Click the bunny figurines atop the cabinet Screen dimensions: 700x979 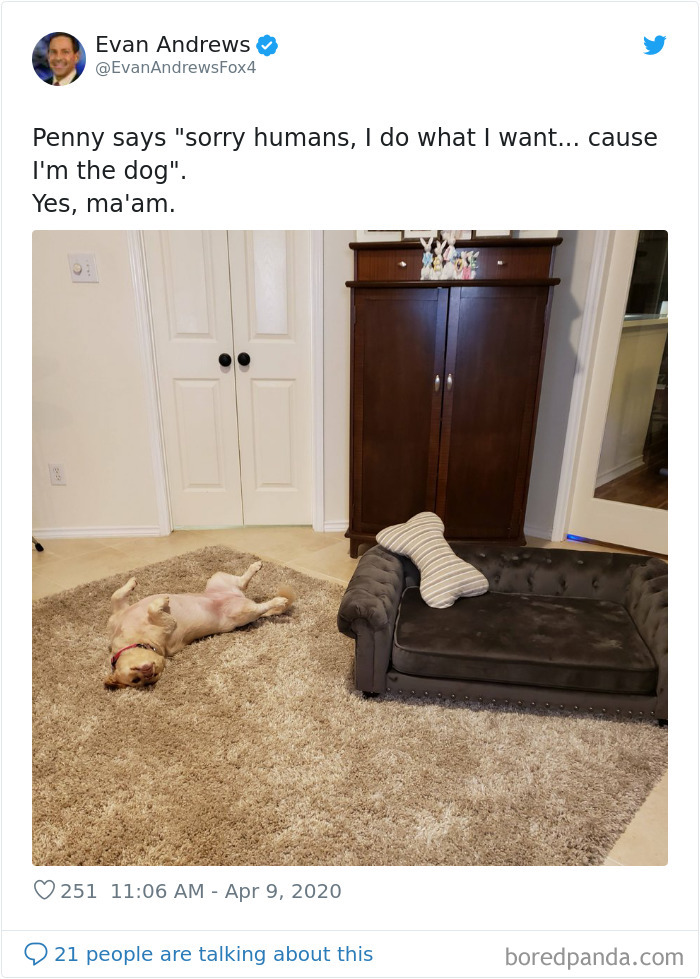click(448, 257)
